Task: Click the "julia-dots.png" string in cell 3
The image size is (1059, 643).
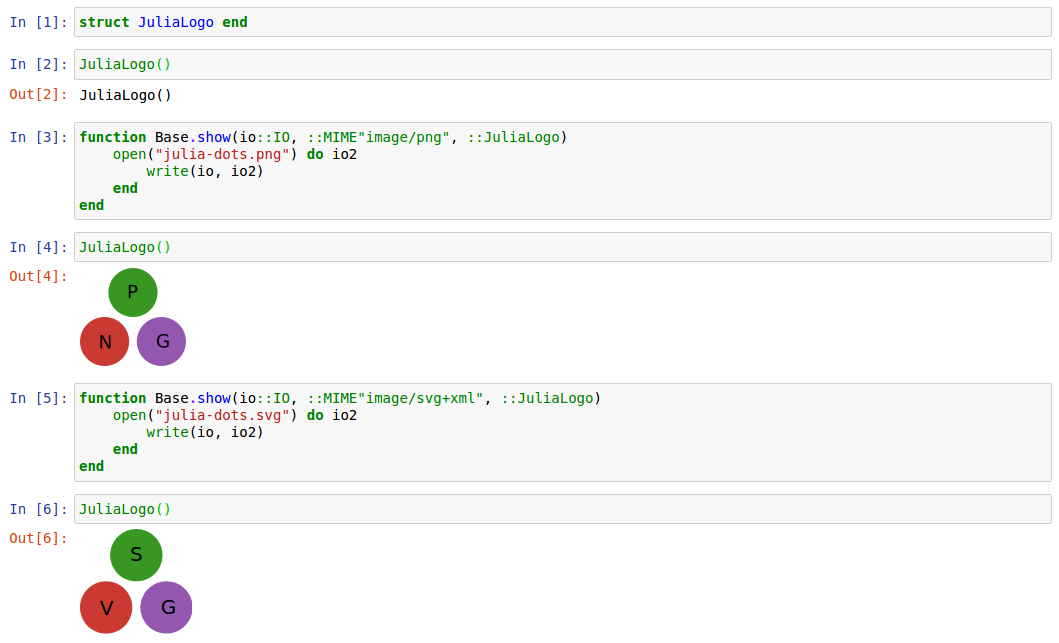Action: pyautogui.click(x=222, y=155)
